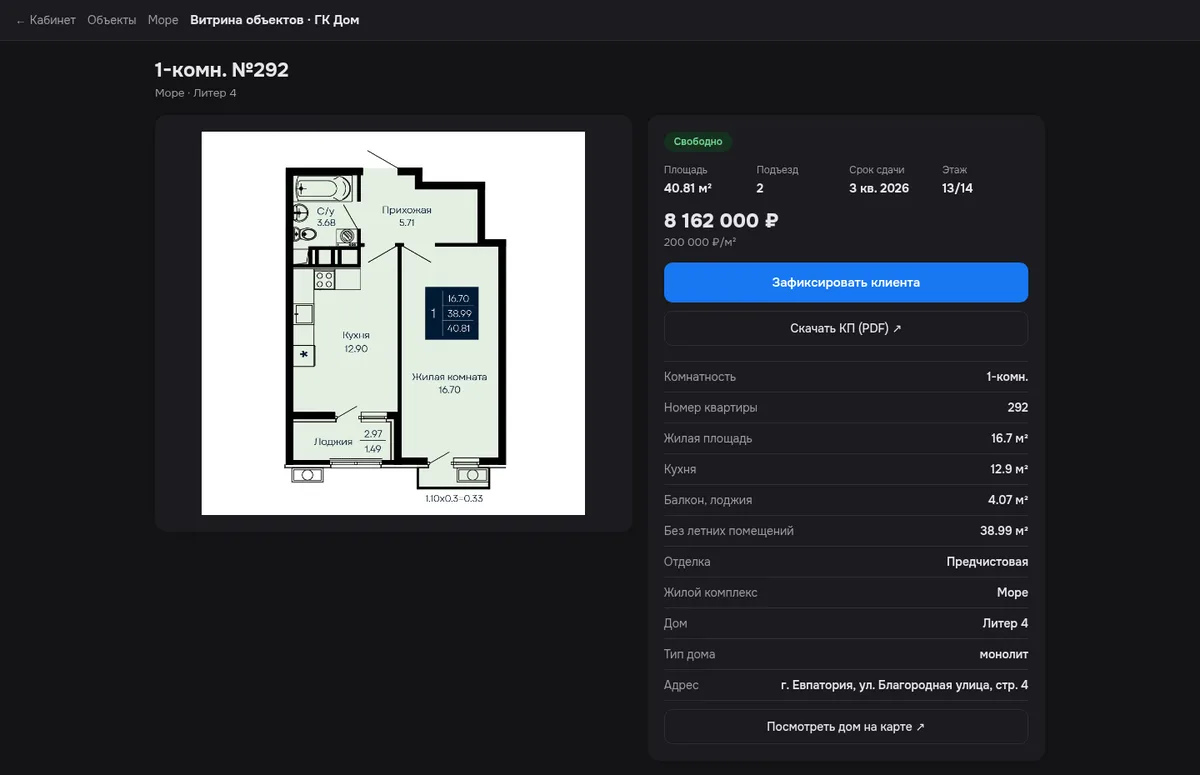Select the 40.81 м² area value
Image resolution: width=1200 pixels, height=775 pixels.
688,188
